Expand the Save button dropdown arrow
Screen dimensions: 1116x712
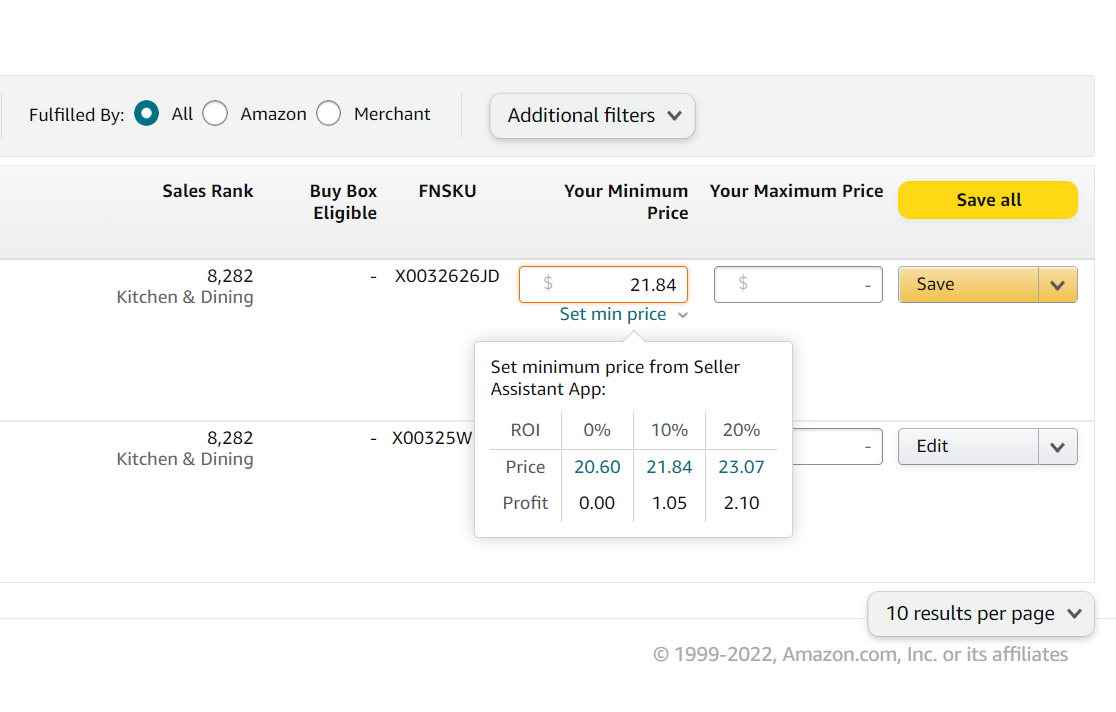point(1057,284)
